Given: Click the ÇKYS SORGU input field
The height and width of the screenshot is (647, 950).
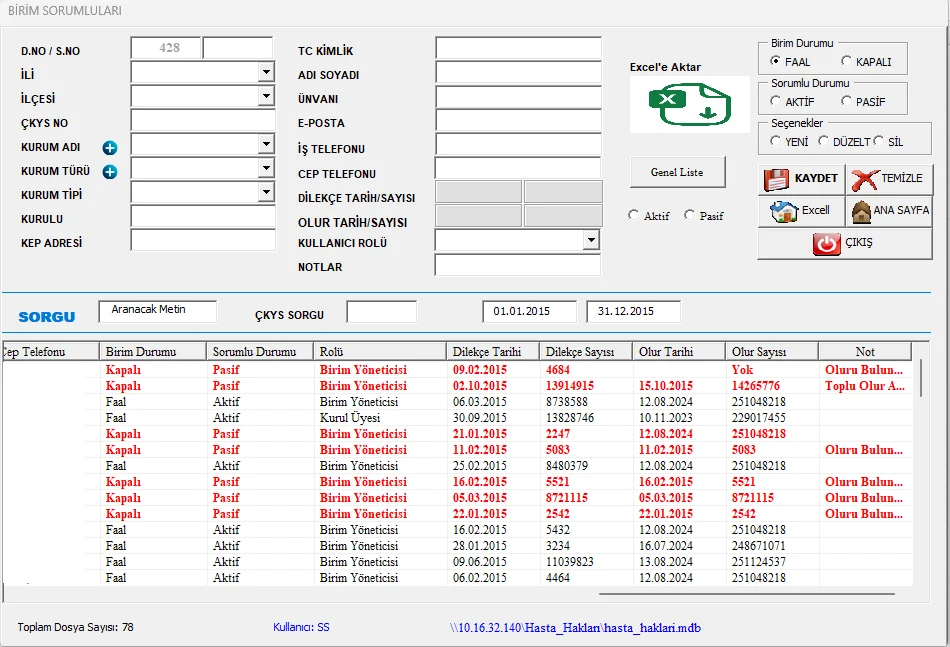Looking at the screenshot, I should click(x=382, y=312).
